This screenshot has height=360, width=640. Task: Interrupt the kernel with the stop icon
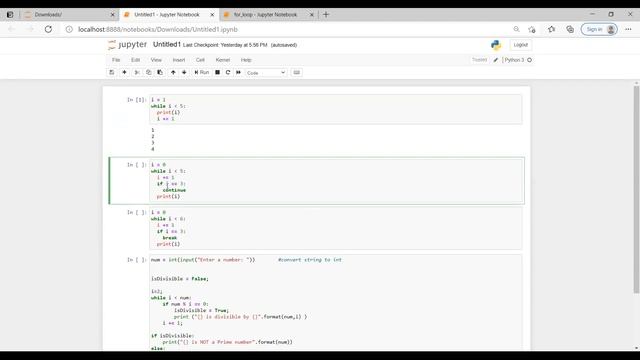pos(218,72)
